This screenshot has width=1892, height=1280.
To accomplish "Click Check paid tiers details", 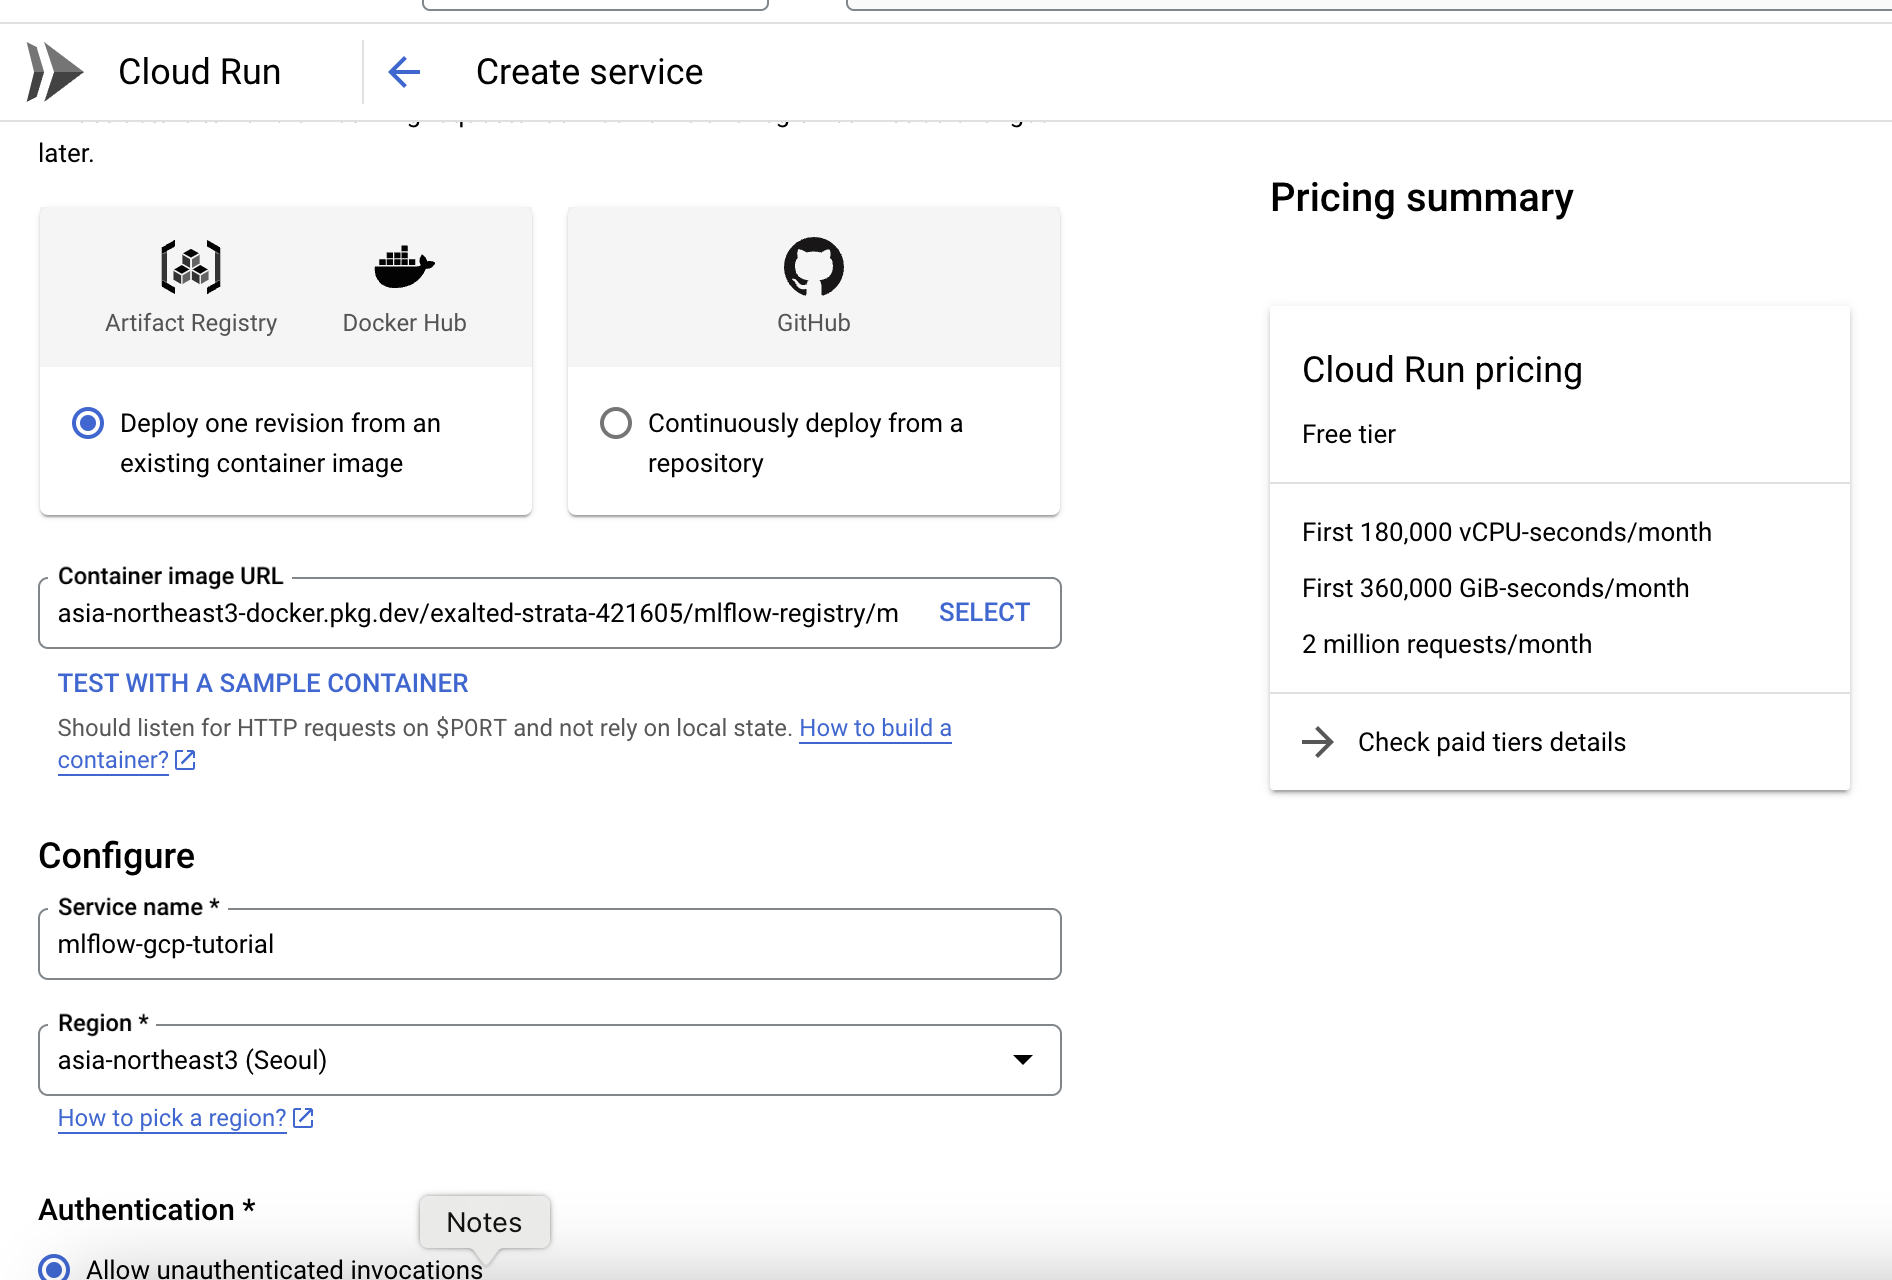I will point(1491,742).
